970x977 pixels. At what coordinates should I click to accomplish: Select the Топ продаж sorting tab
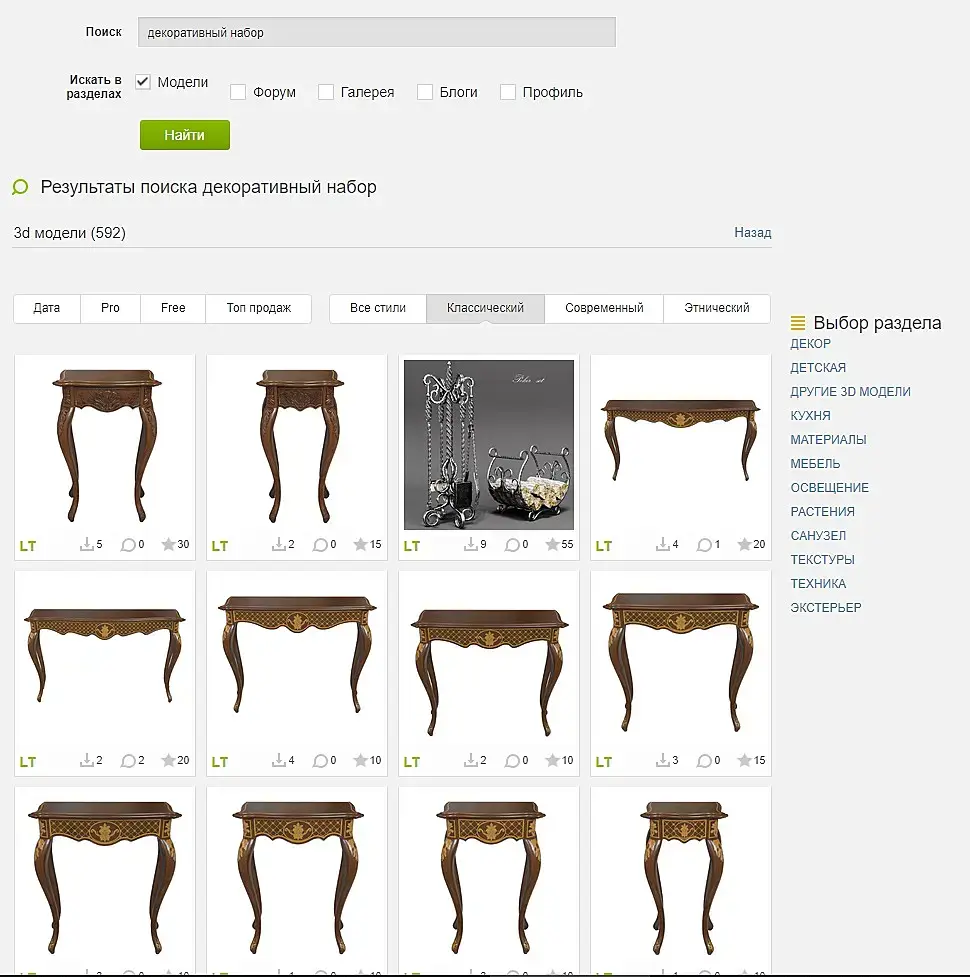(x=259, y=308)
